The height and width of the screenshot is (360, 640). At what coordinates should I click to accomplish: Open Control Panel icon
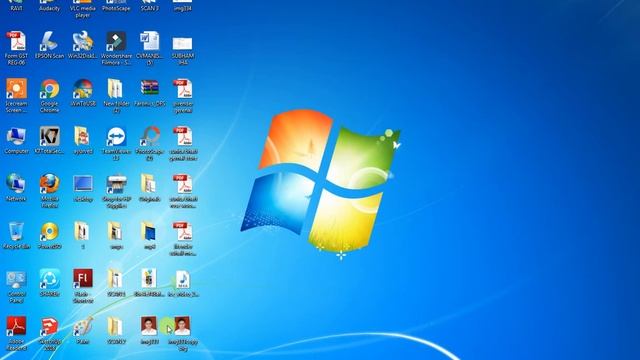point(16,280)
